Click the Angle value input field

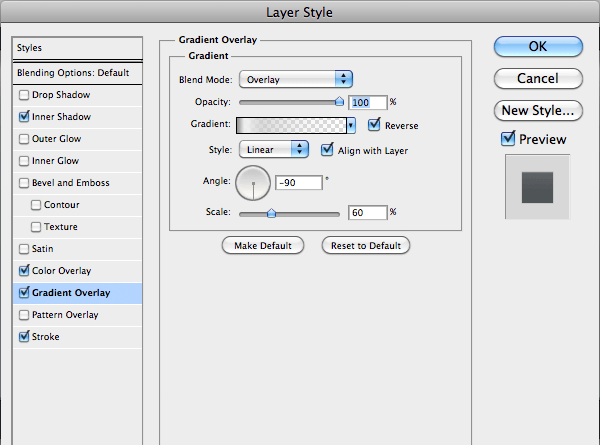(x=299, y=183)
